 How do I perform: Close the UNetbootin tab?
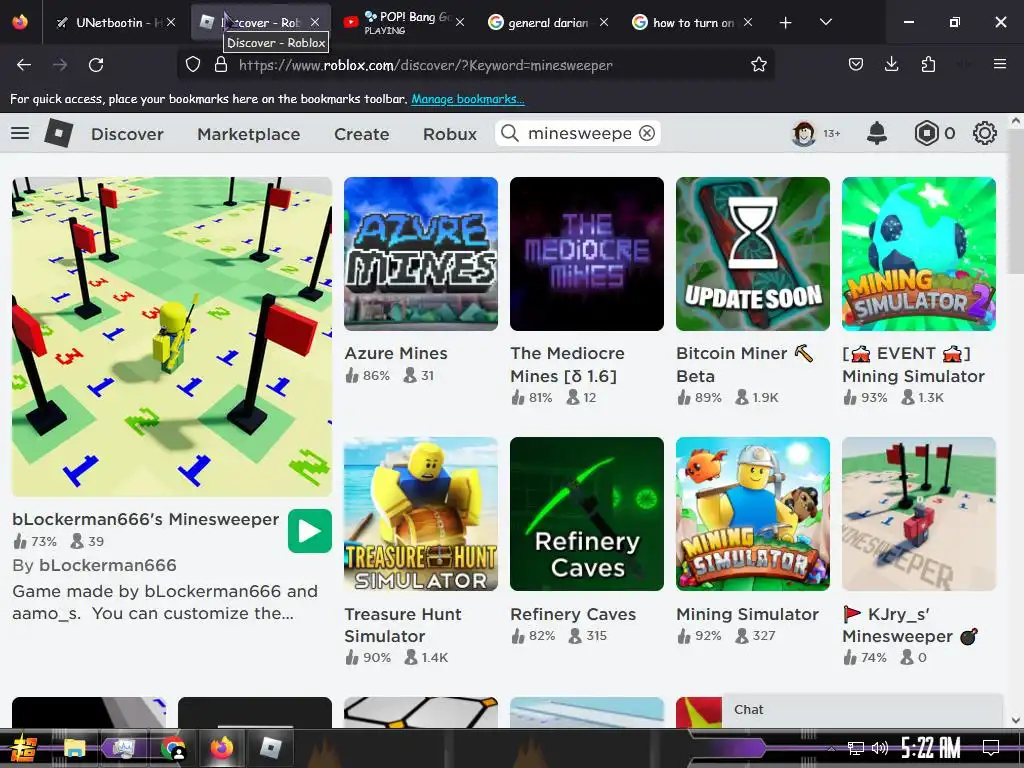[171, 22]
